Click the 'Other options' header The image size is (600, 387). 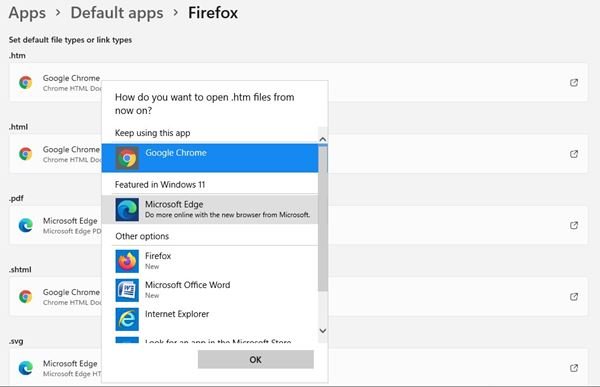142,236
